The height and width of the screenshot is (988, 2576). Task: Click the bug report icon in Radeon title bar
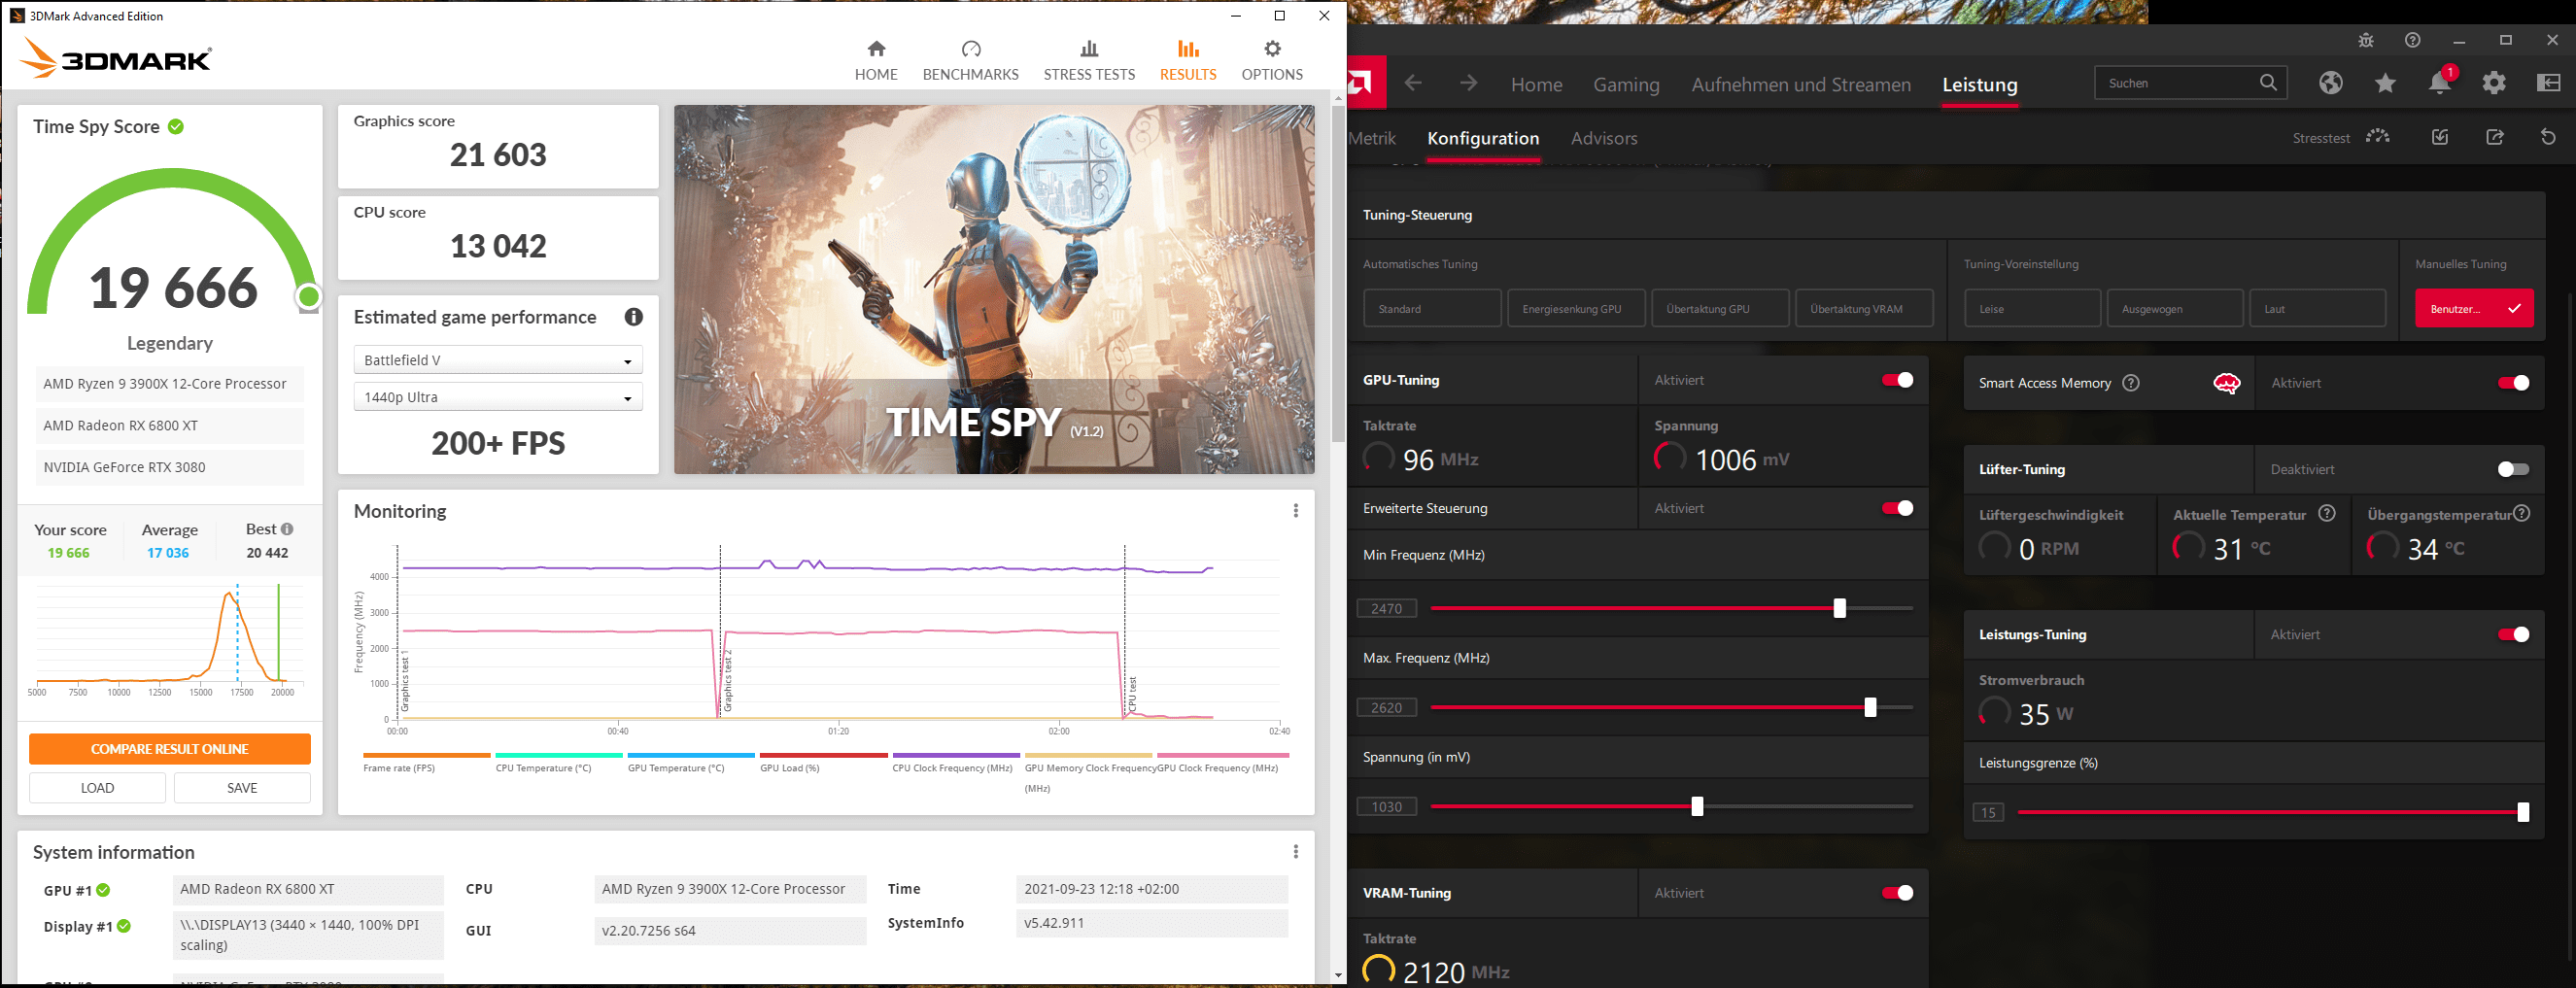2365,40
